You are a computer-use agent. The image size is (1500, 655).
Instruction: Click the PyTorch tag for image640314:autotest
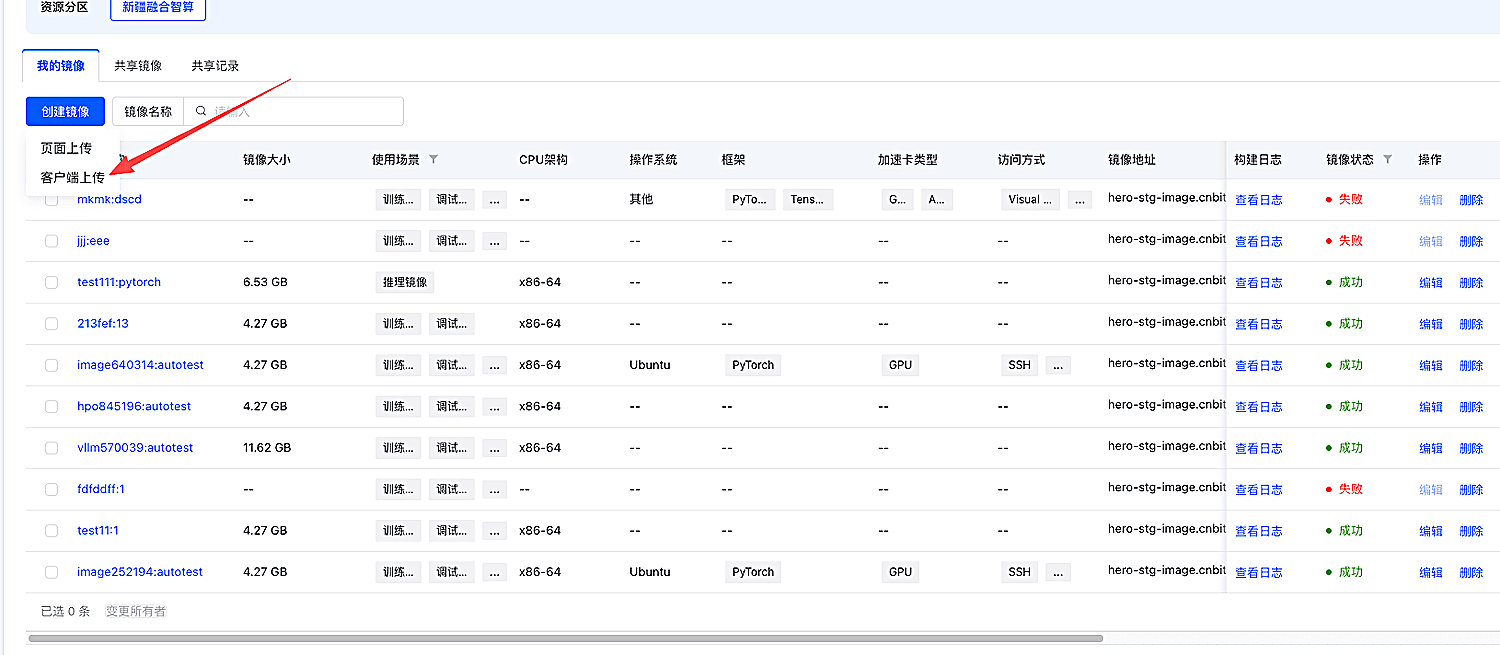pyautogui.click(x=753, y=365)
